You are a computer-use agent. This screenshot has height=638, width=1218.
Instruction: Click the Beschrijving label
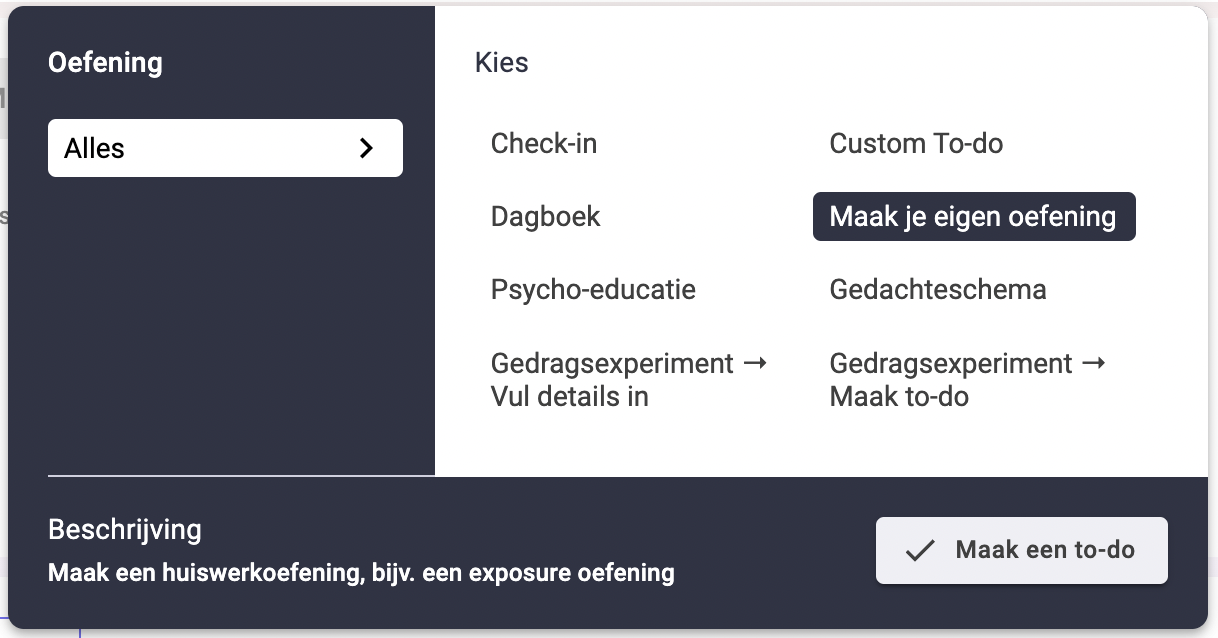click(x=125, y=529)
